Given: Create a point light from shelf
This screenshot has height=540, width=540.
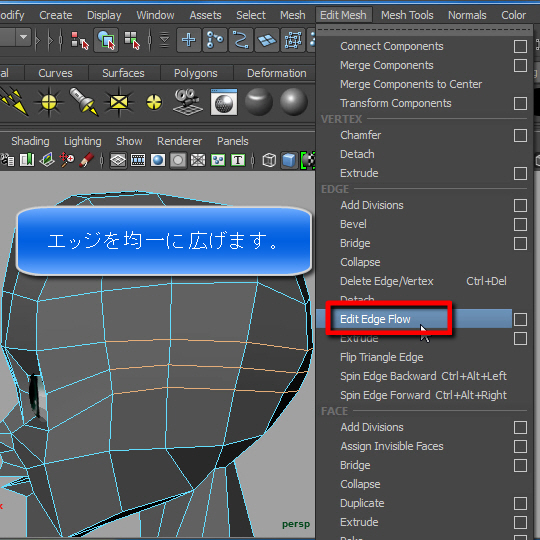Looking at the screenshot, I should [49, 102].
